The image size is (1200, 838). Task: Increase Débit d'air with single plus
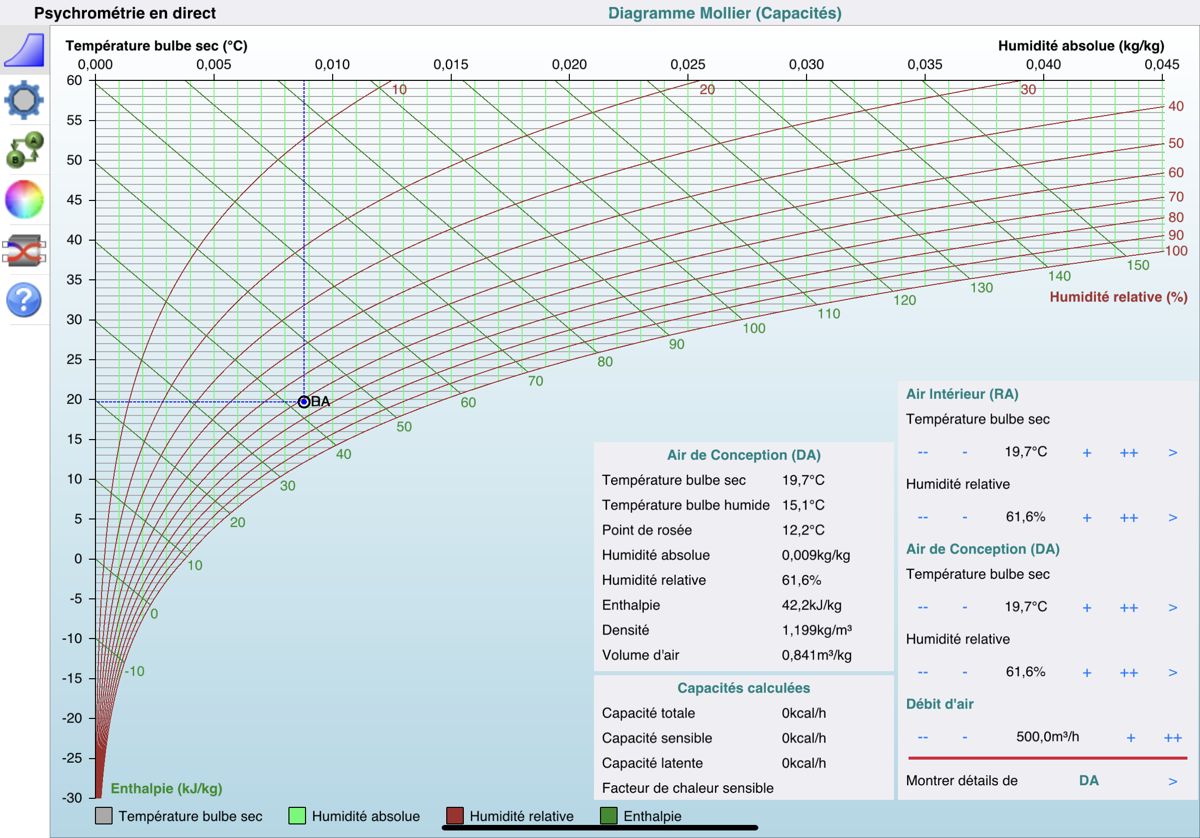coord(1131,737)
